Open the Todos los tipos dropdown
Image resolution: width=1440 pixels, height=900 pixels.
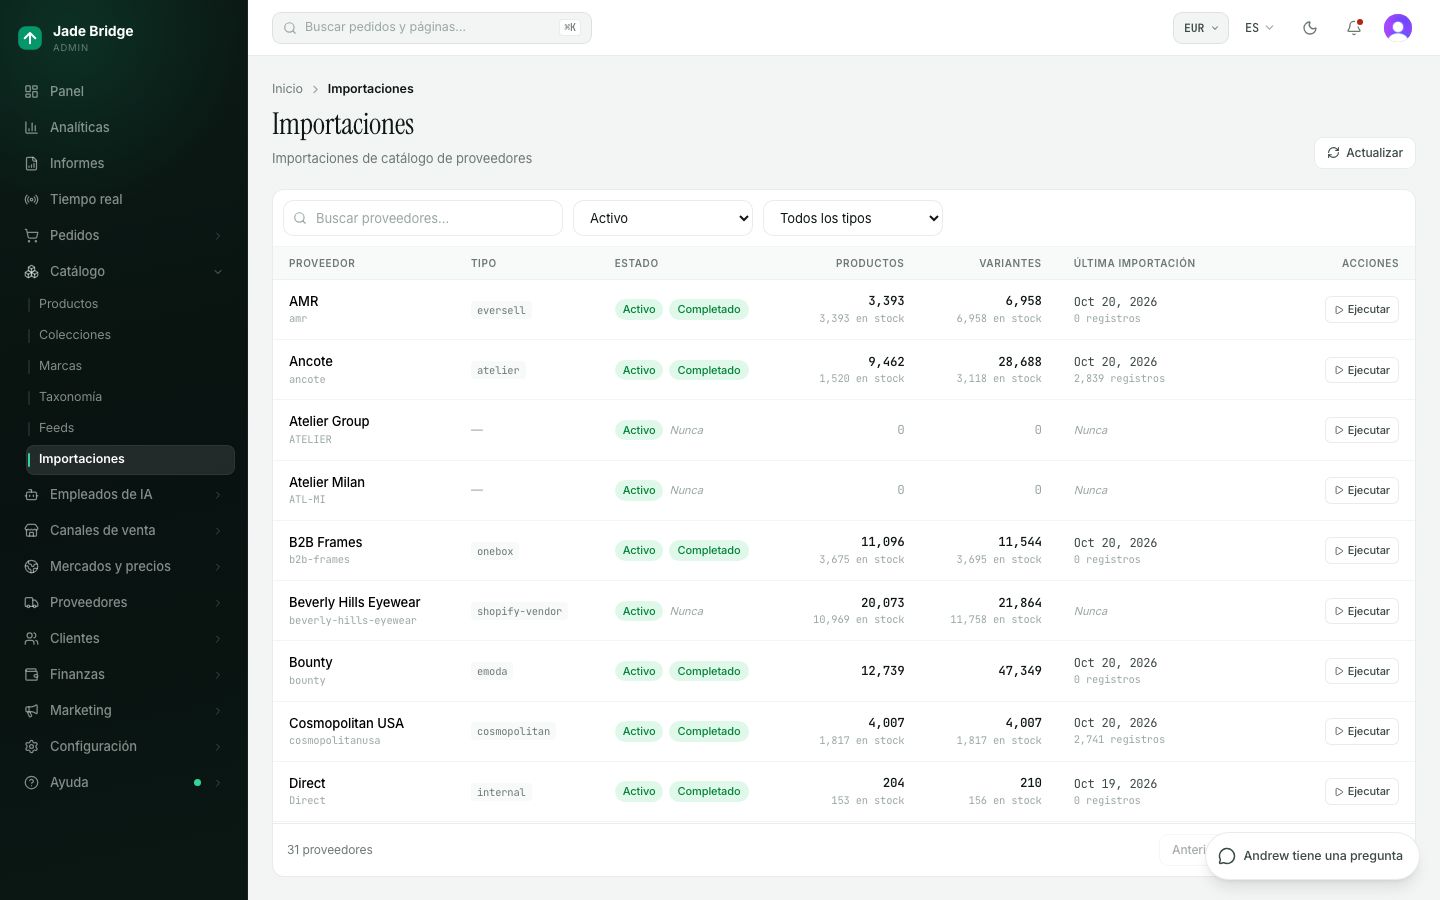pos(853,218)
